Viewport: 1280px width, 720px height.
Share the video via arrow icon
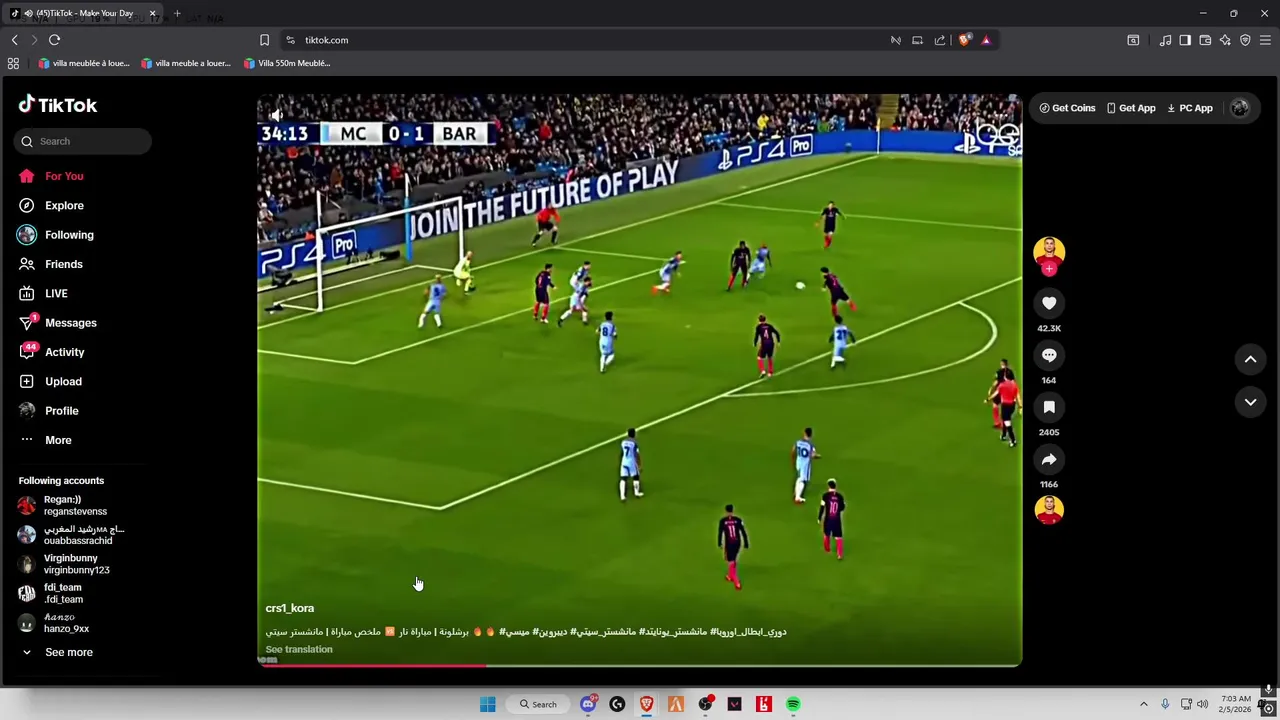(1049, 459)
